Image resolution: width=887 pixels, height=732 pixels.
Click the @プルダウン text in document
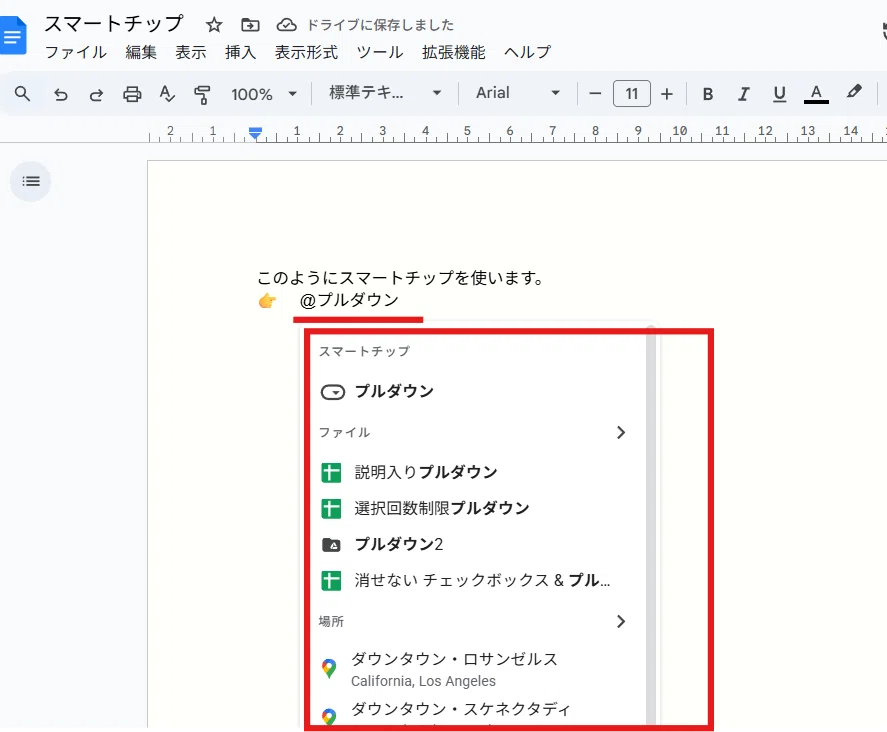pyautogui.click(x=349, y=300)
